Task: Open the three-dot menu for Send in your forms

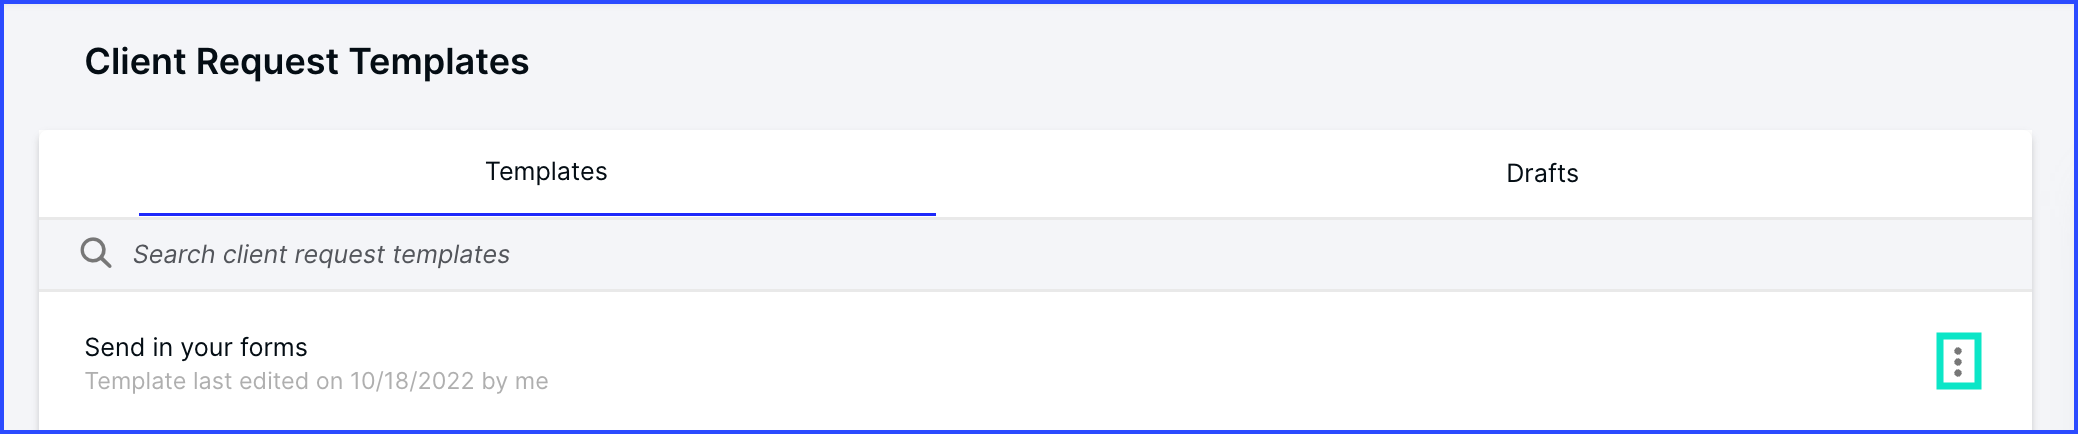Action: (x=1958, y=361)
